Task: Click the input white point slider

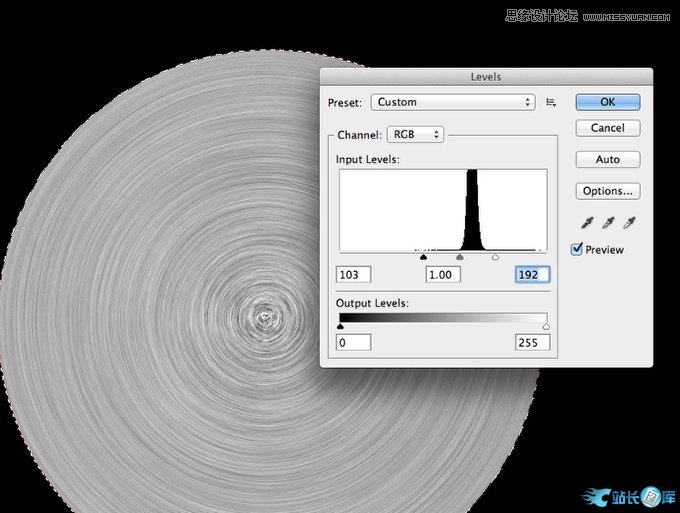Action: (496, 257)
